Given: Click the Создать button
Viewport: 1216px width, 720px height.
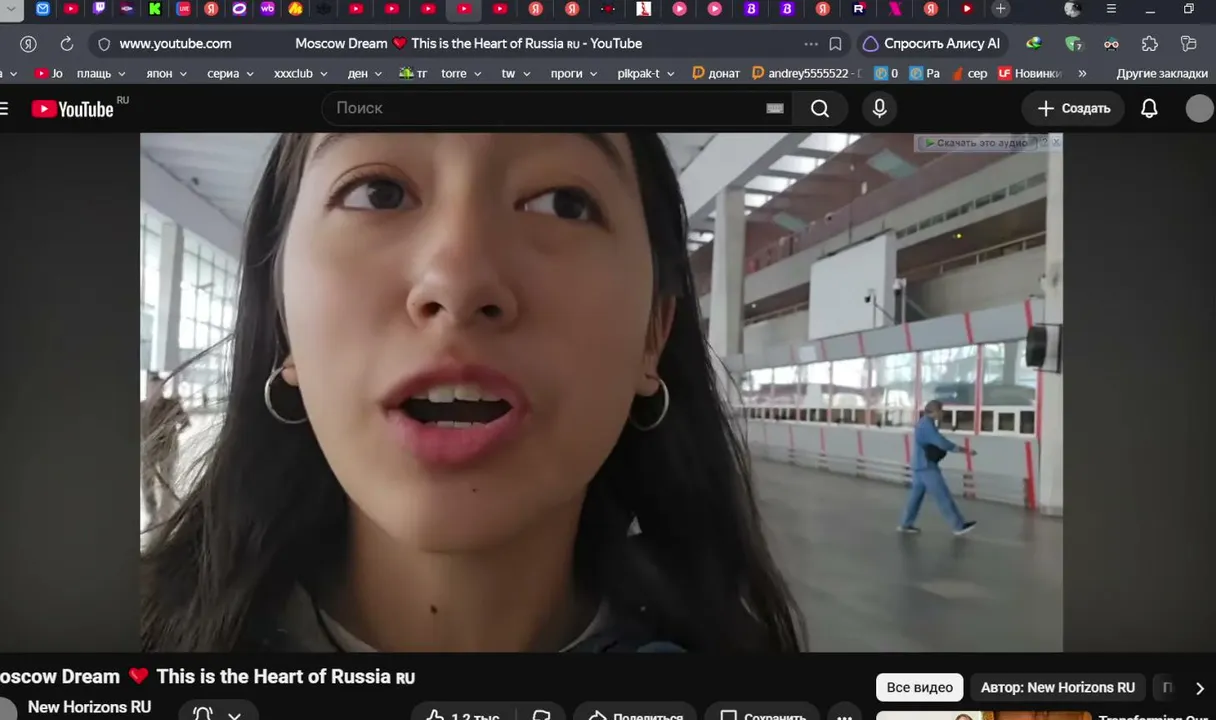Looking at the screenshot, I should [x=1073, y=108].
